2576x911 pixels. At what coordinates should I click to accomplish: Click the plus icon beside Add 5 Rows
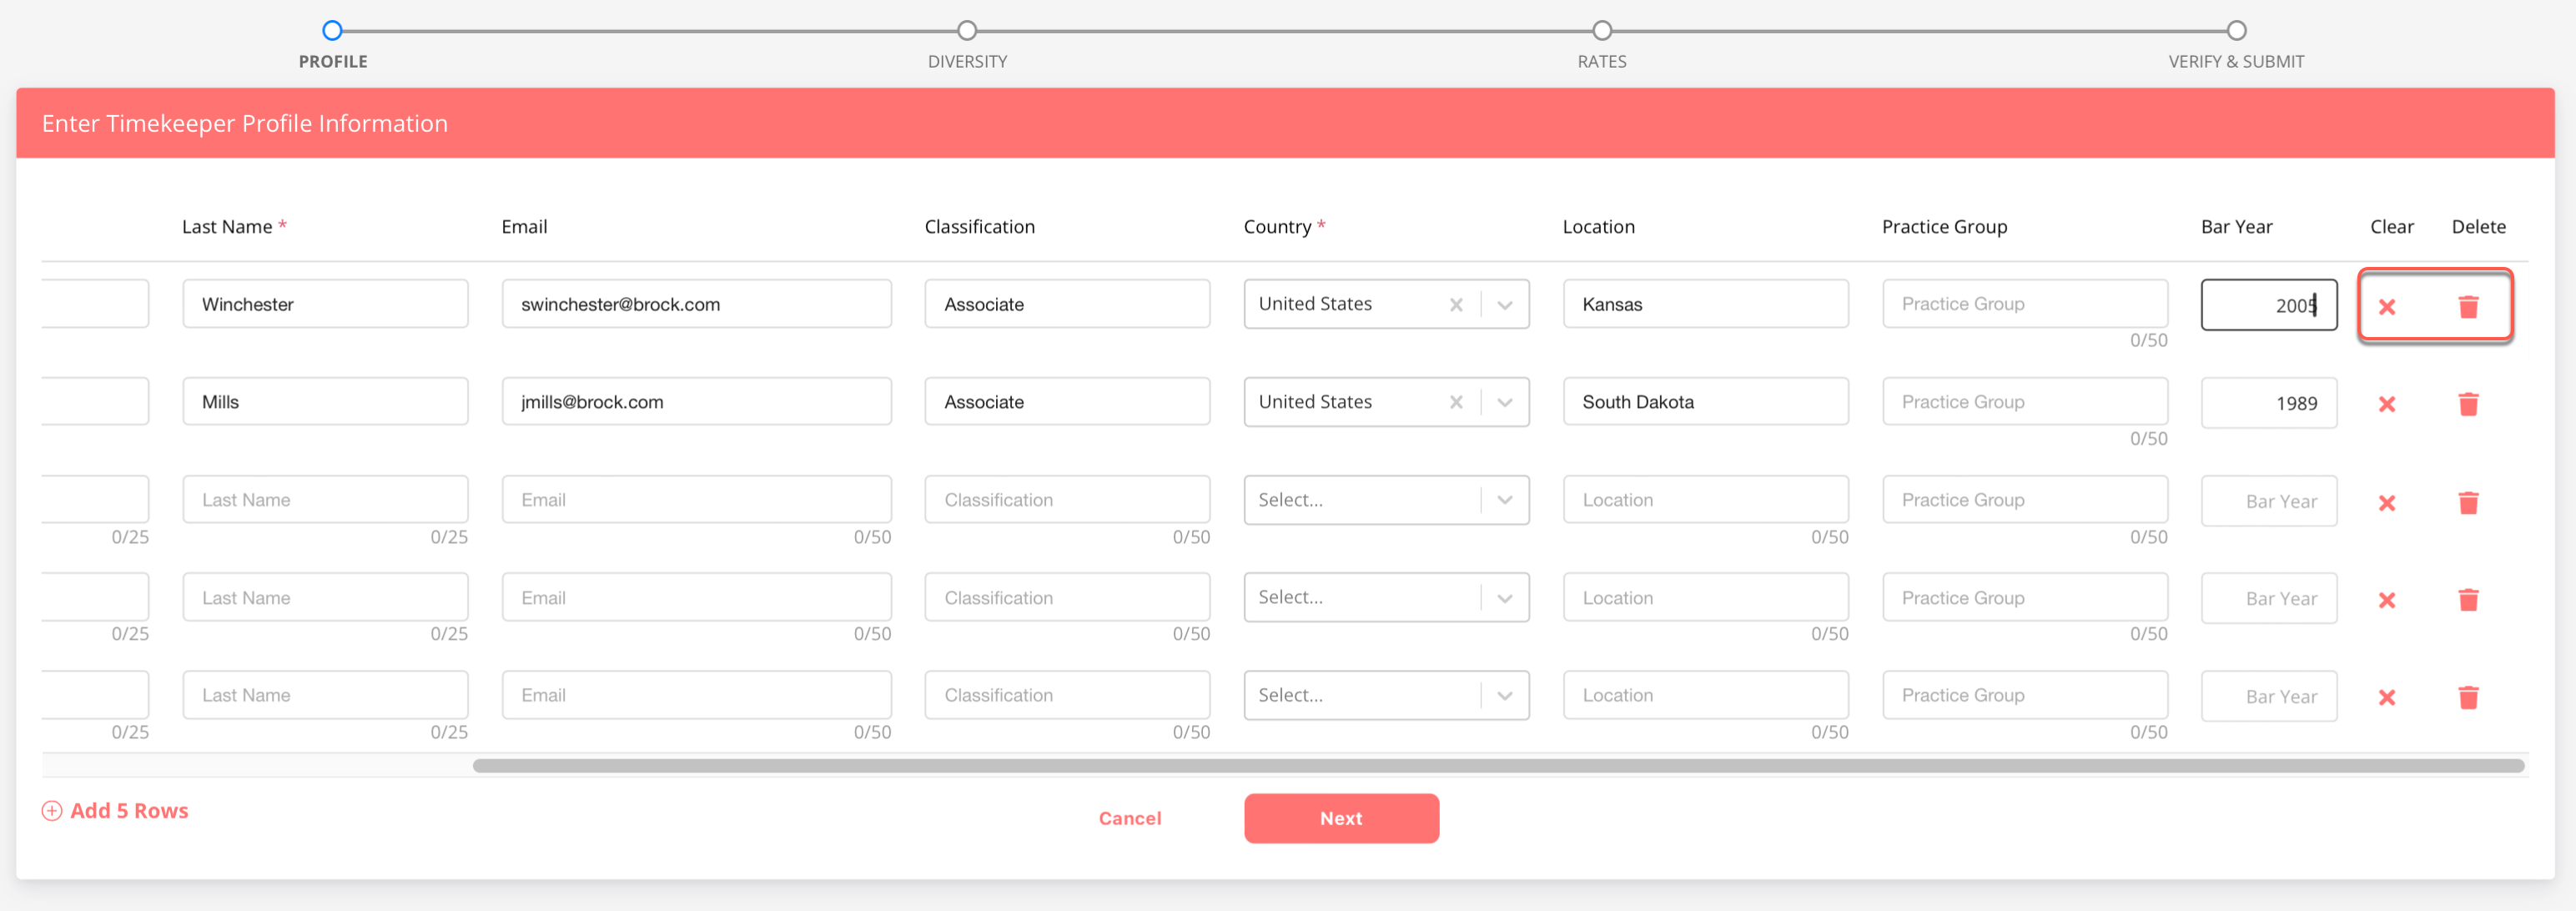click(51, 810)
